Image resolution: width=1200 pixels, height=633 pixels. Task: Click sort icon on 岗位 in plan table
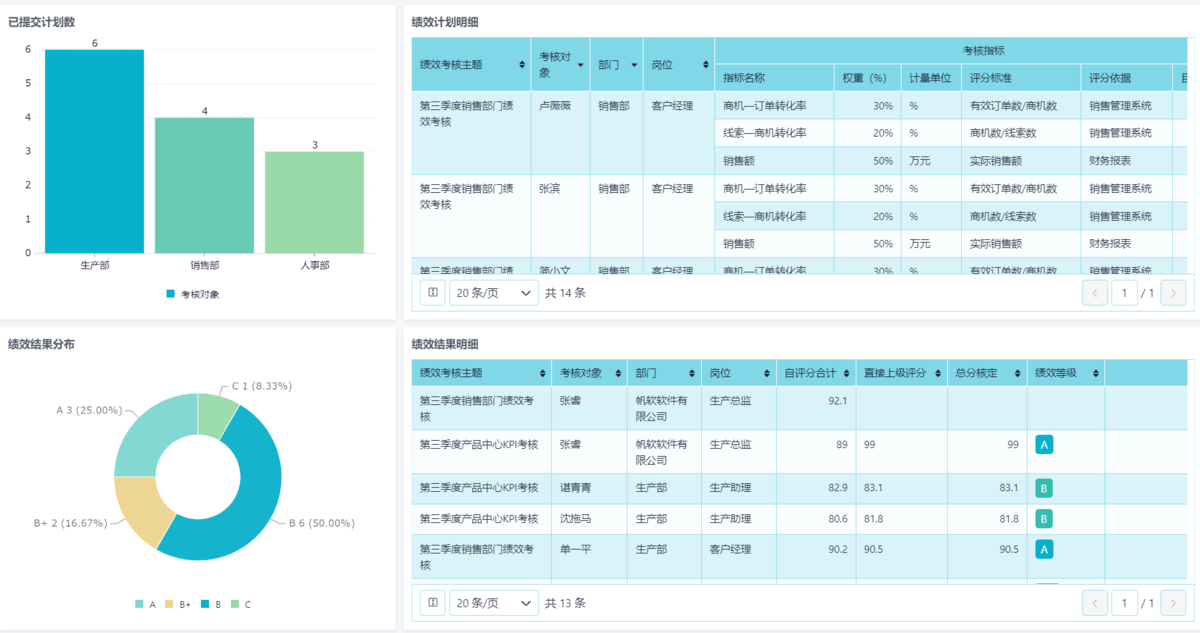(x=706, y=65)
